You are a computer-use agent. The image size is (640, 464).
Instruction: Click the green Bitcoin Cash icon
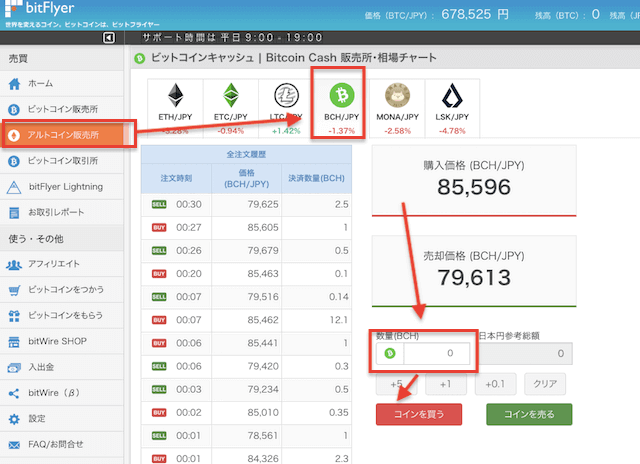coord(342,95)
